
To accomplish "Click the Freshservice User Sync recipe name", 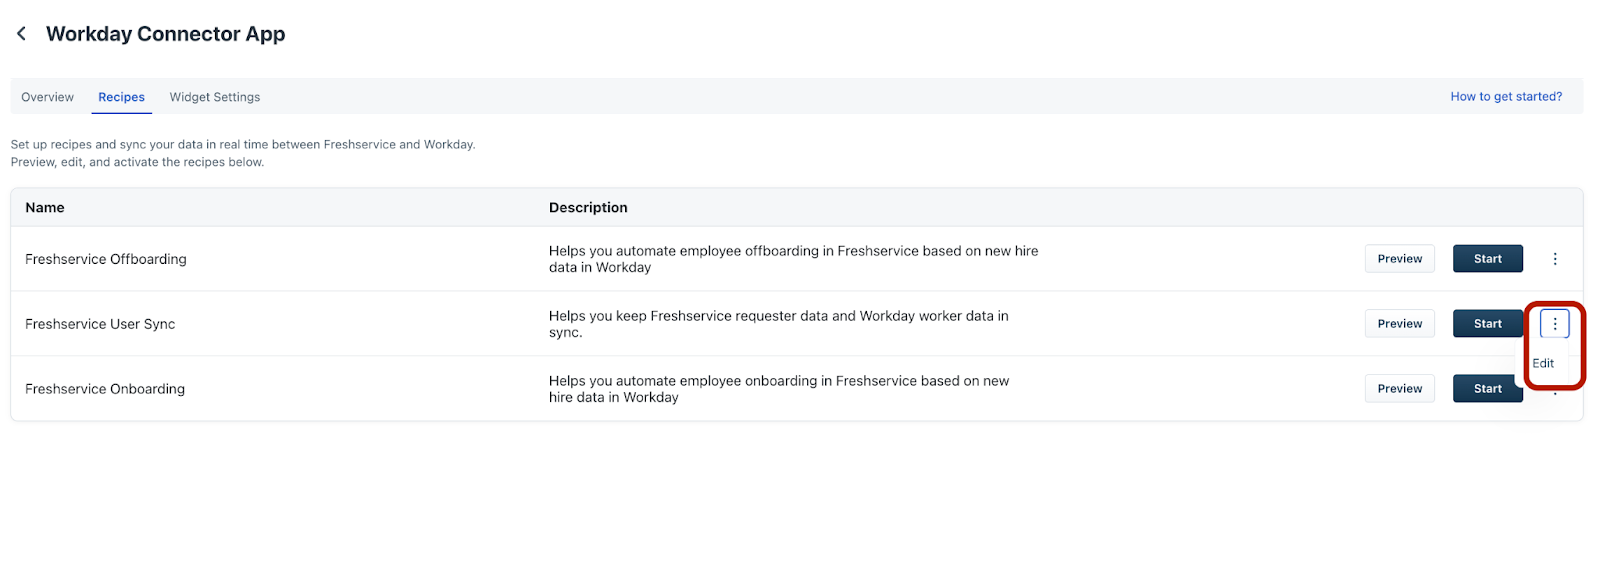I will point(100,324).
